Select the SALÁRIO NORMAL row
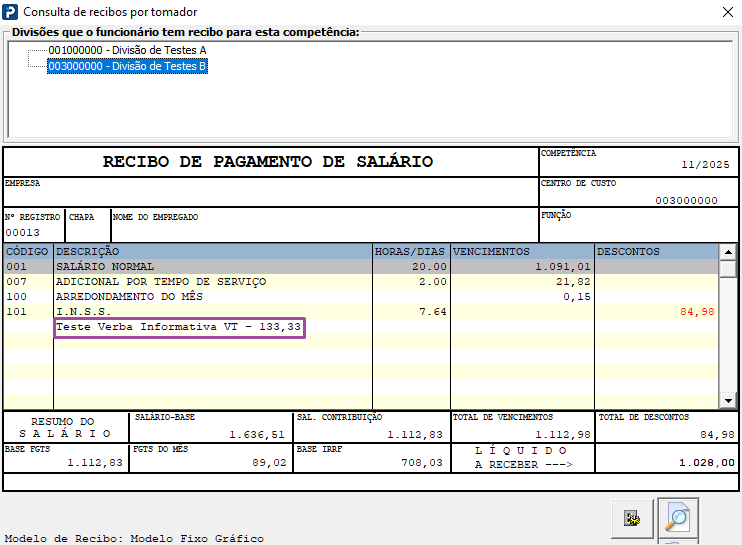 click(361, 267)
